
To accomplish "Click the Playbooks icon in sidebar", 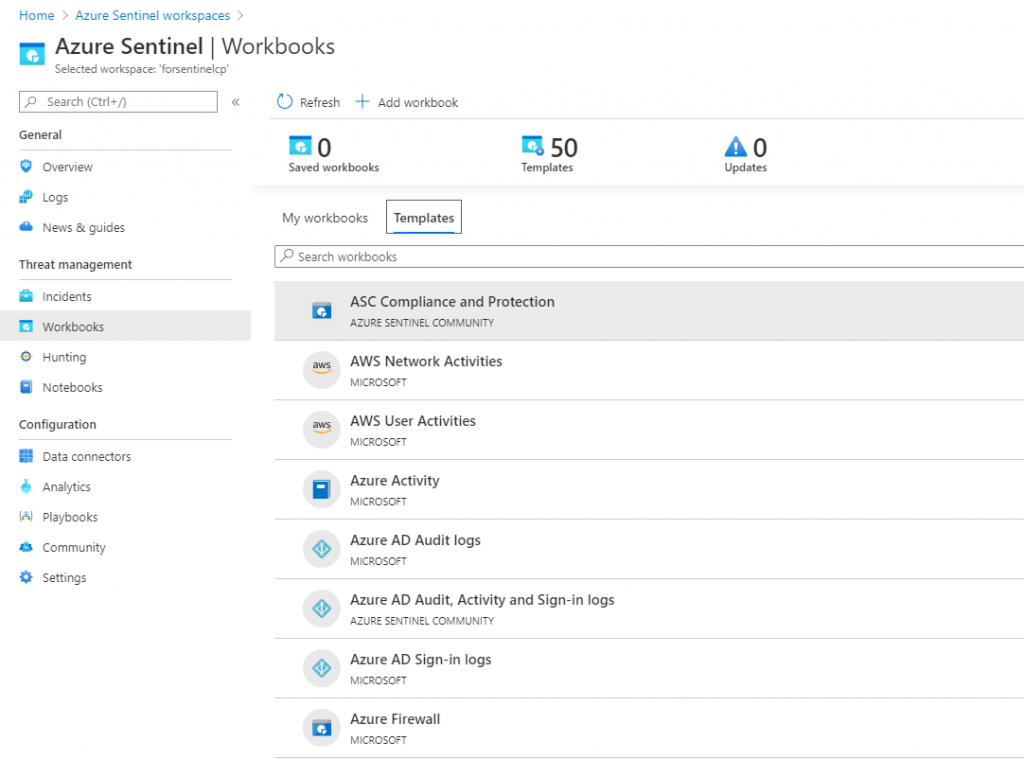I will (26, 516).
